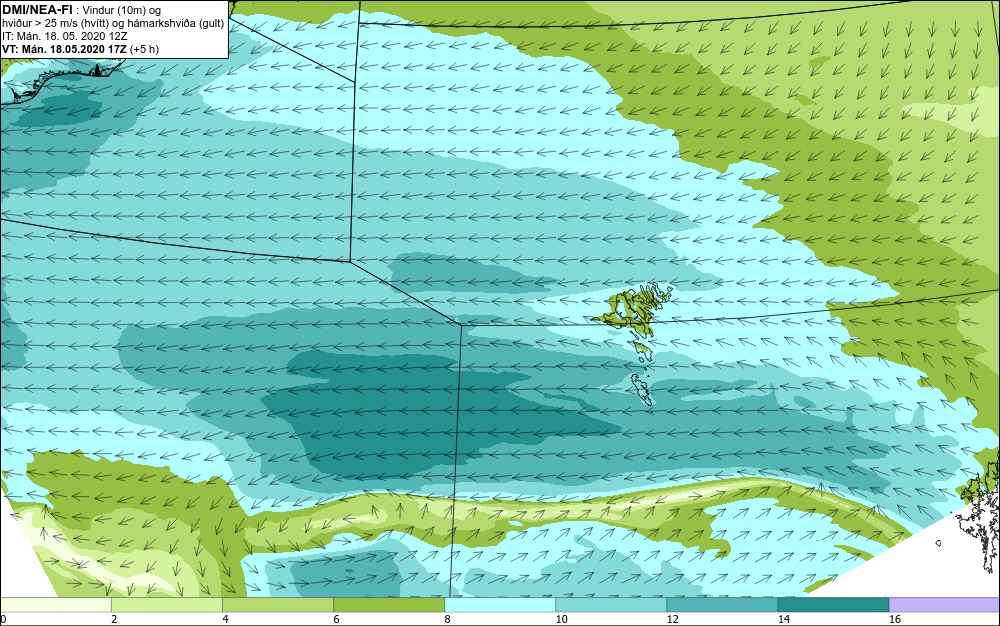Click the legend scale label '16'

pos(895,619)
